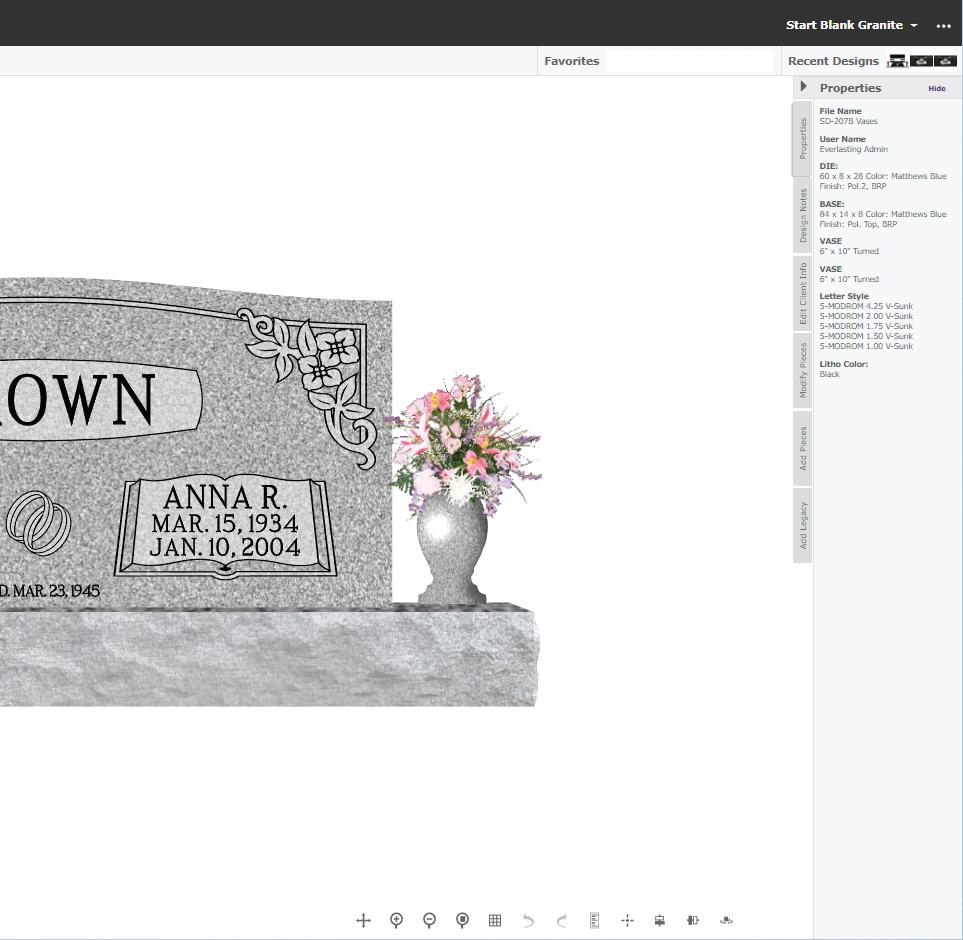This screenshot has width=963, height=940.
Task: Click the zoom-to-fit magnifier icon
Action: coord(462,920)
